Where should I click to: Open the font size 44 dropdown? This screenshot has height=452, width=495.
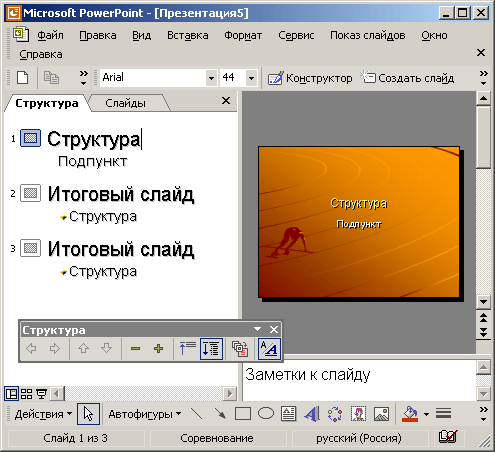[252, 78]
